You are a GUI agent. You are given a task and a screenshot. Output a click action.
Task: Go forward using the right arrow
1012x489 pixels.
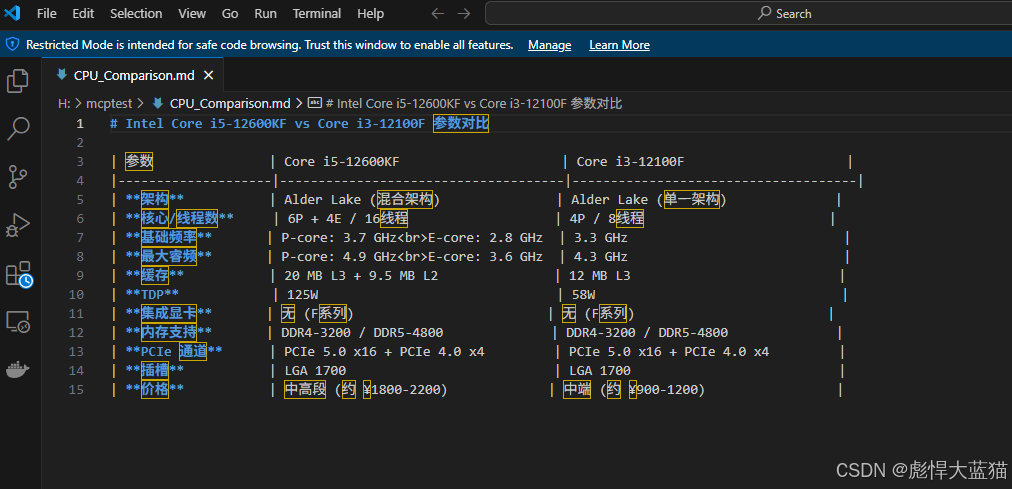tap(463, 14)
